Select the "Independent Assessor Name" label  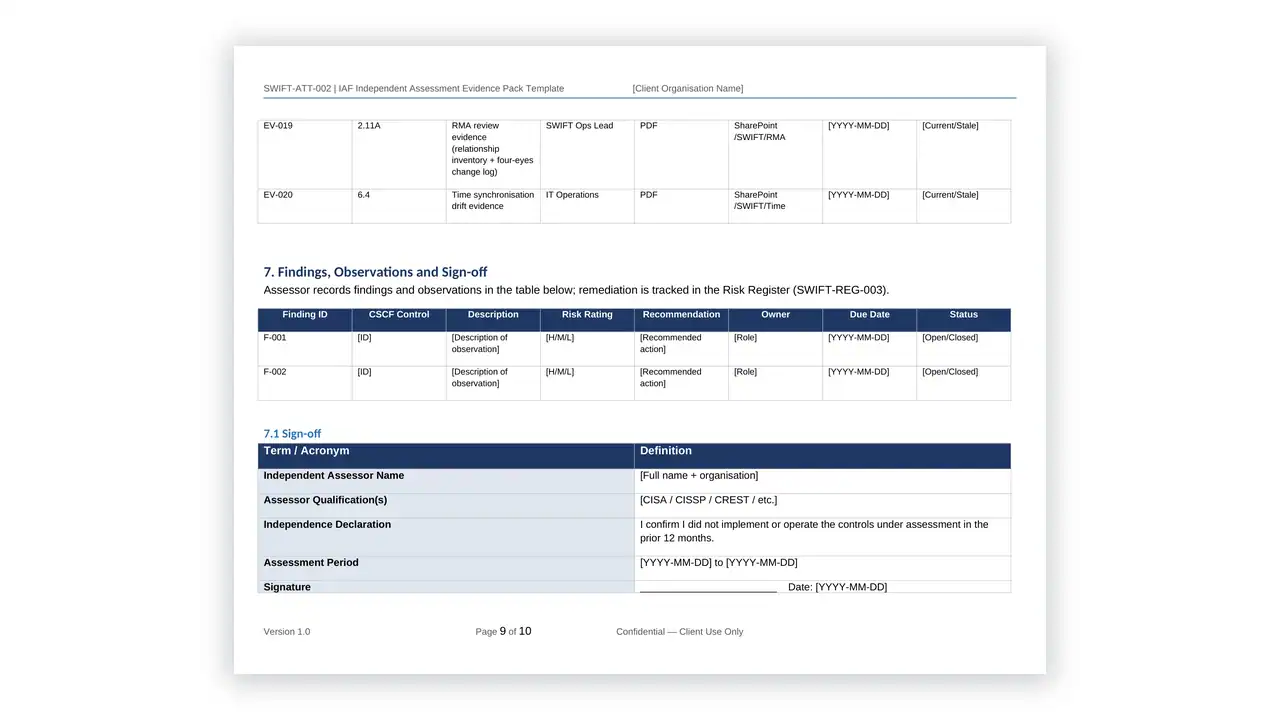pyautogui.click(x=334, y=476)
